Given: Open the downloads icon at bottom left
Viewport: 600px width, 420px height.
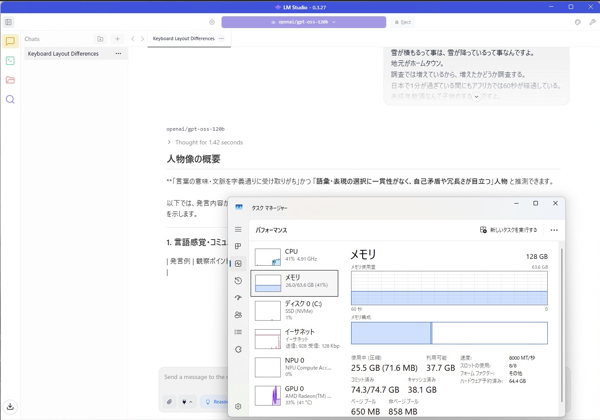Looking at the screenshot, I should tap(10, 407).
